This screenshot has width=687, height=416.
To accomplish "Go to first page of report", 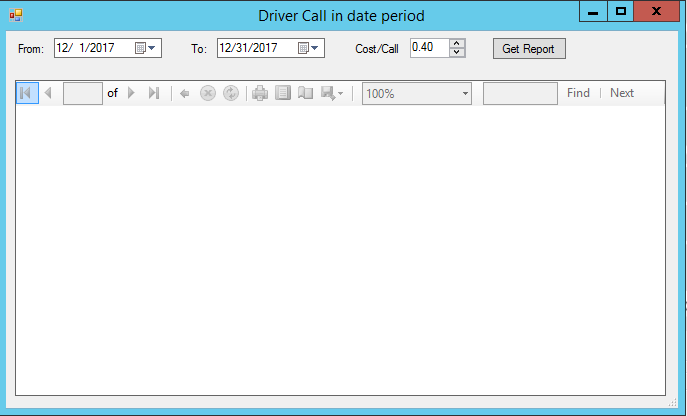I will pos(27,93).
